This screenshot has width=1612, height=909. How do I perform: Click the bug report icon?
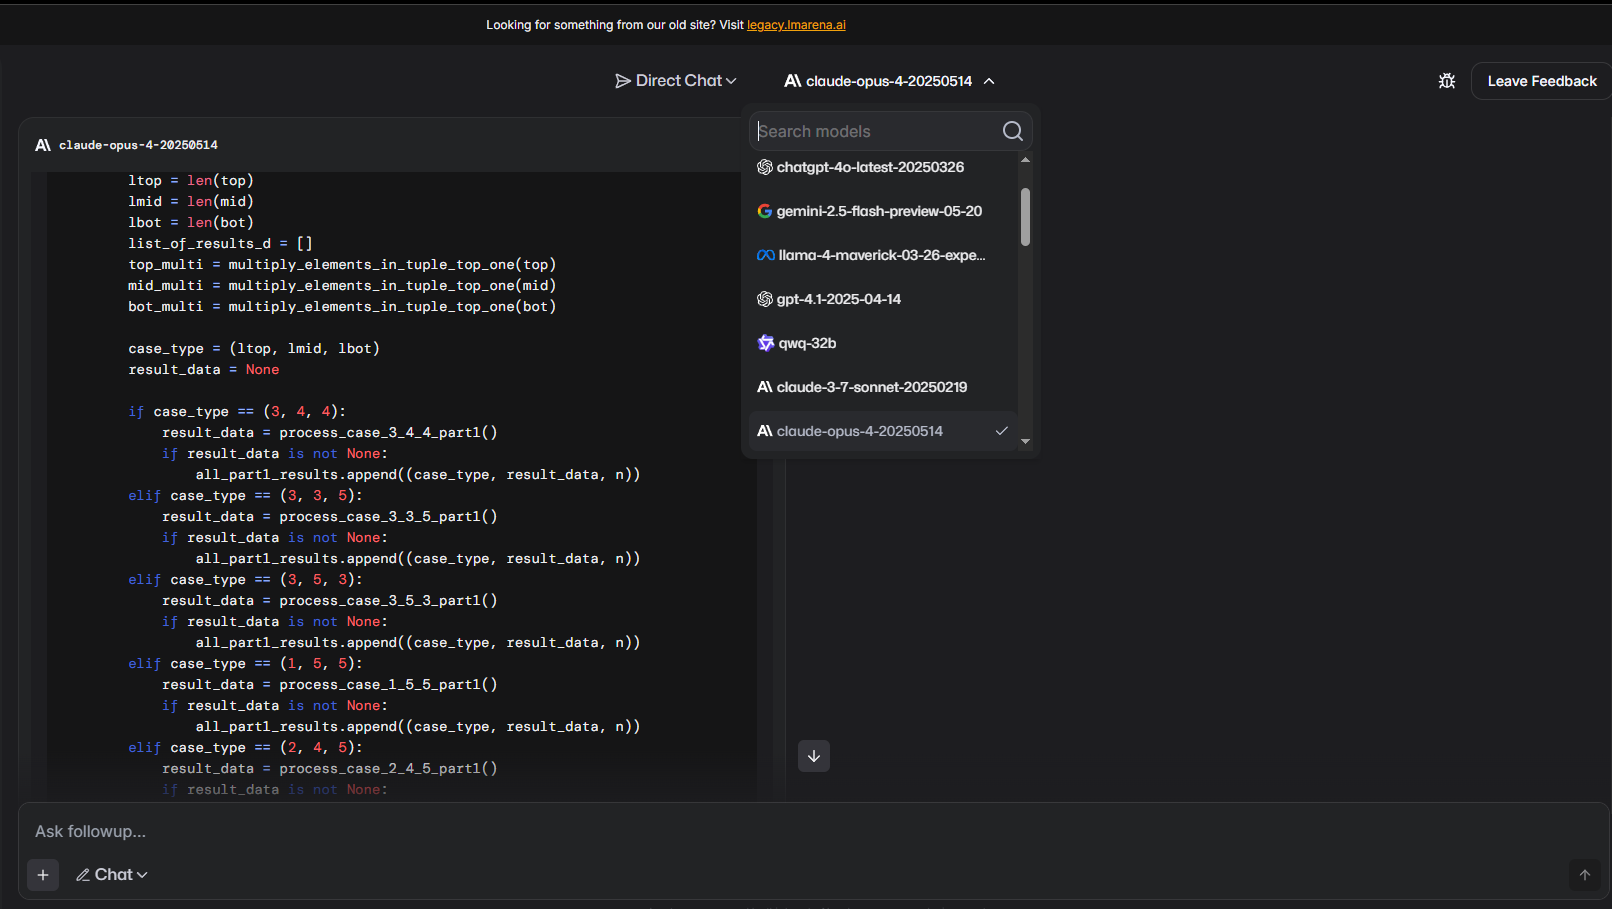1446,81
